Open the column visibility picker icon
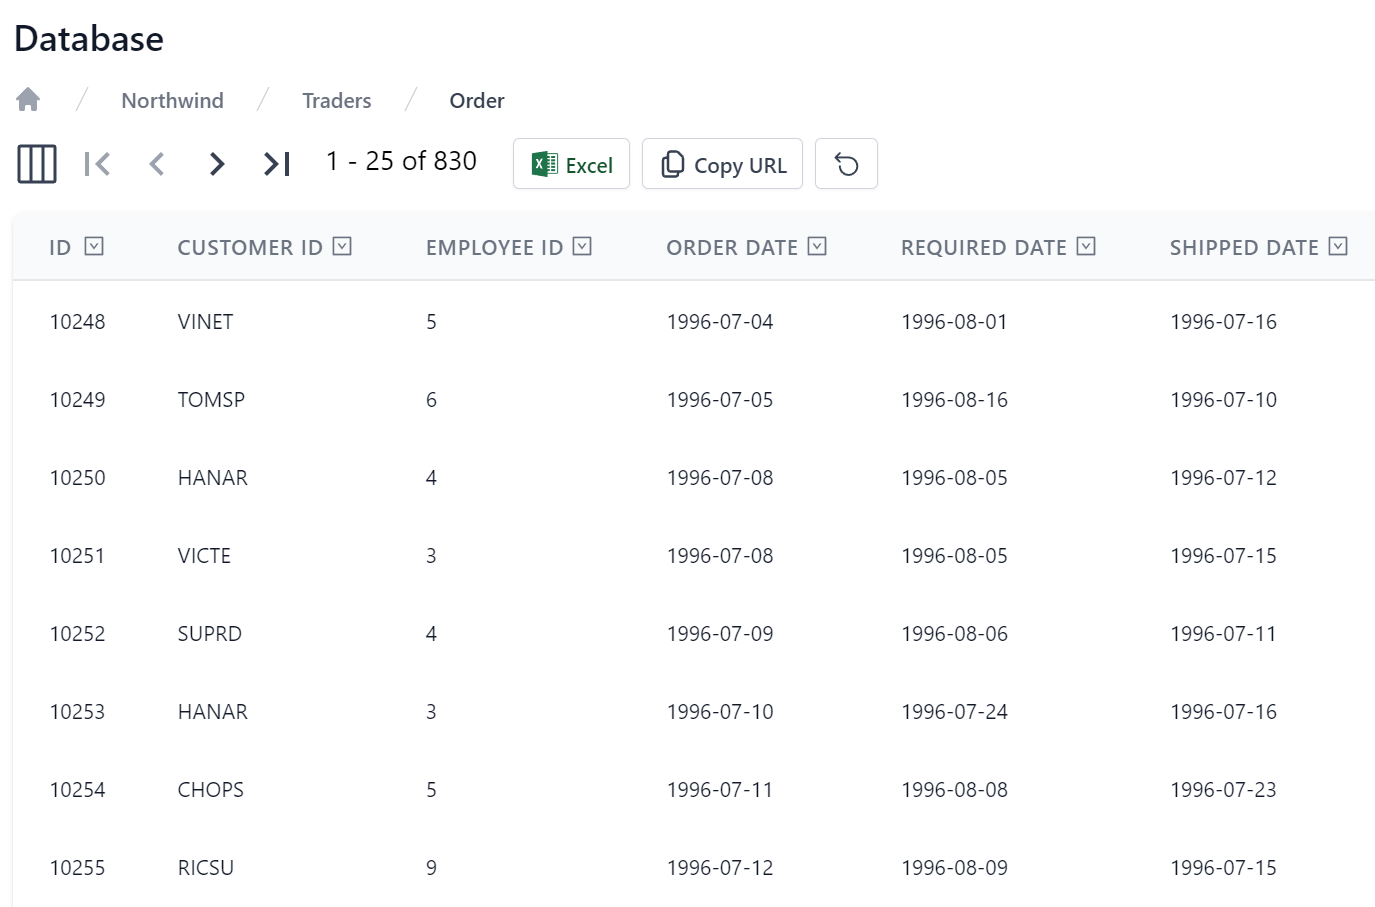1375x907 pixels. (35, 163)
